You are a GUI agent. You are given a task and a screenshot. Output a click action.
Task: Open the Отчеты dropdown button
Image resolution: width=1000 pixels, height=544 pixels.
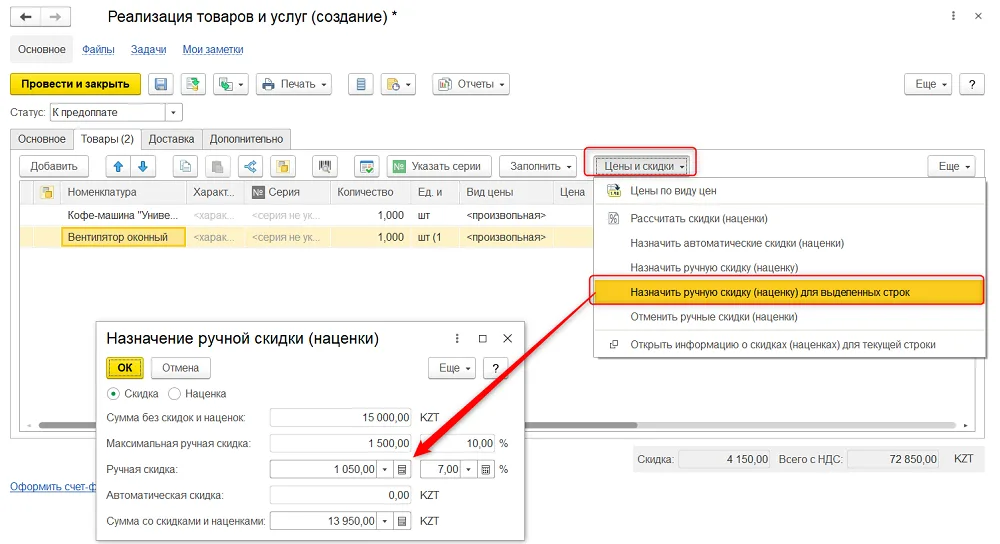471,84
